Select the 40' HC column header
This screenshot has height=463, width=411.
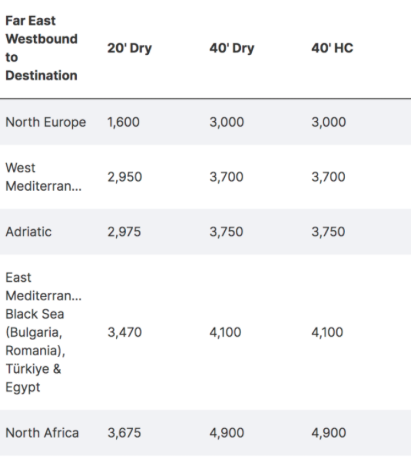[332, 48]
